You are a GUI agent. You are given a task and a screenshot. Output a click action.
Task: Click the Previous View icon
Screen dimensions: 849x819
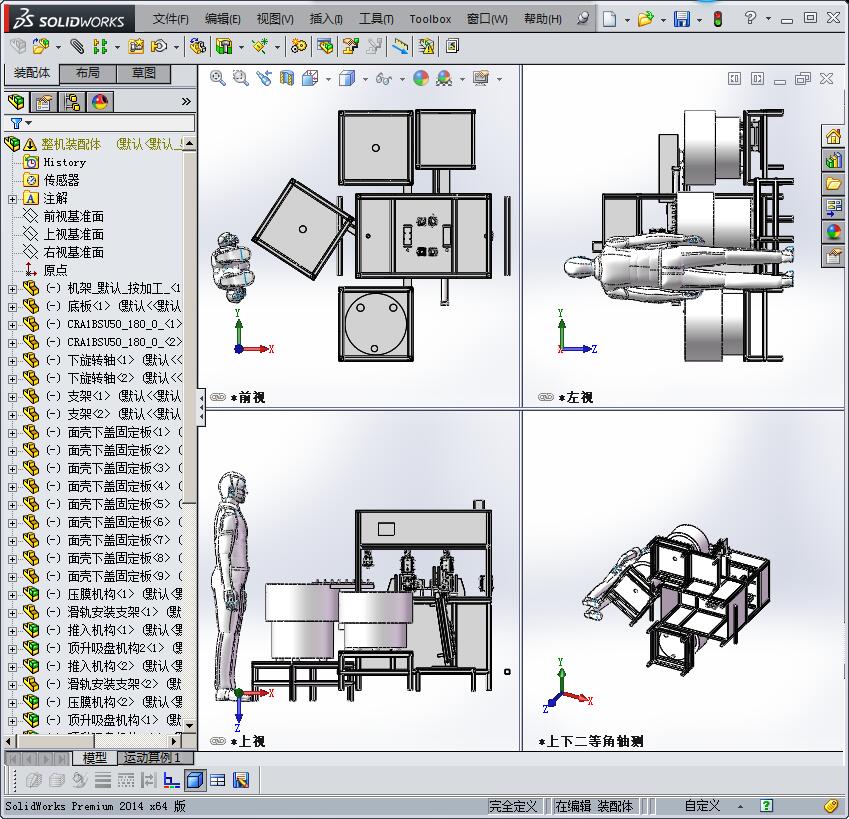tap(264, 78)
